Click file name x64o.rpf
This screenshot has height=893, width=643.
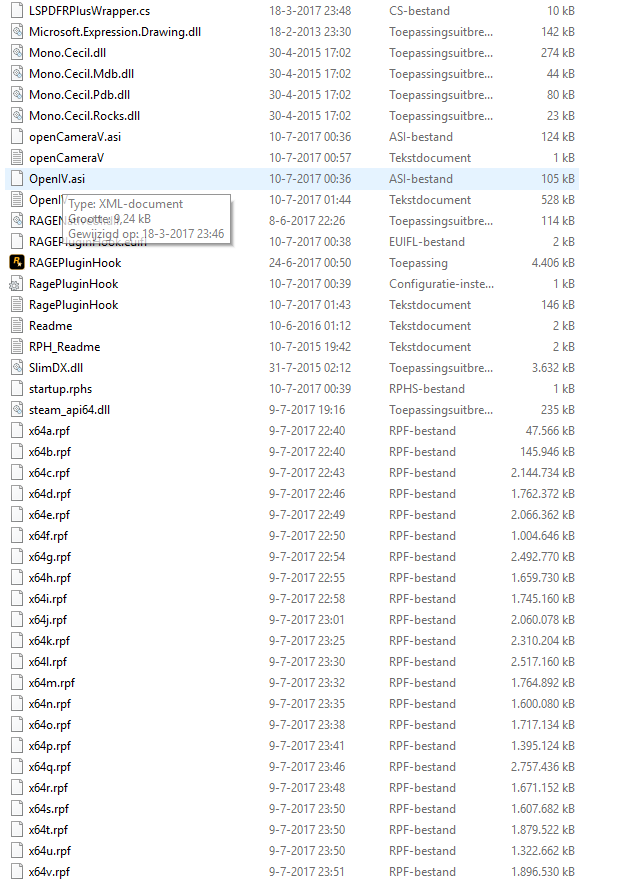point(50,725)
